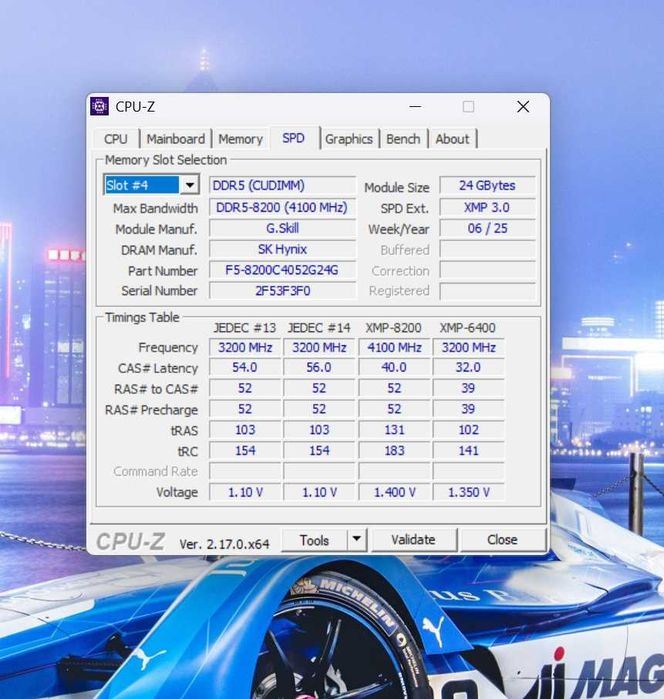Viewport: 664px width, 699px height.
Task: Open the Memory tab
Action: click(240, 139)
